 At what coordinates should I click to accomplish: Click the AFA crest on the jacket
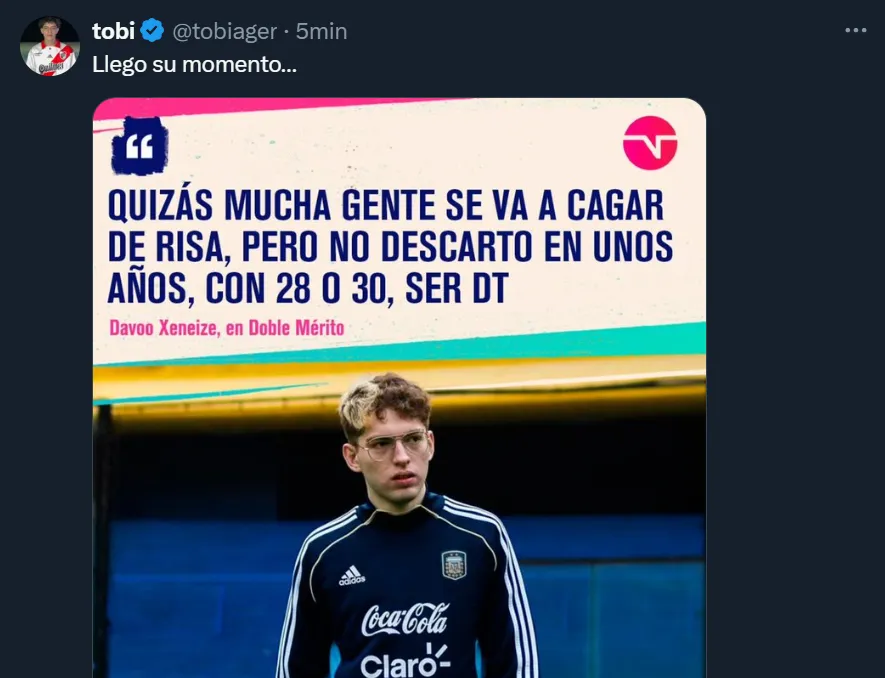point(454,565)
